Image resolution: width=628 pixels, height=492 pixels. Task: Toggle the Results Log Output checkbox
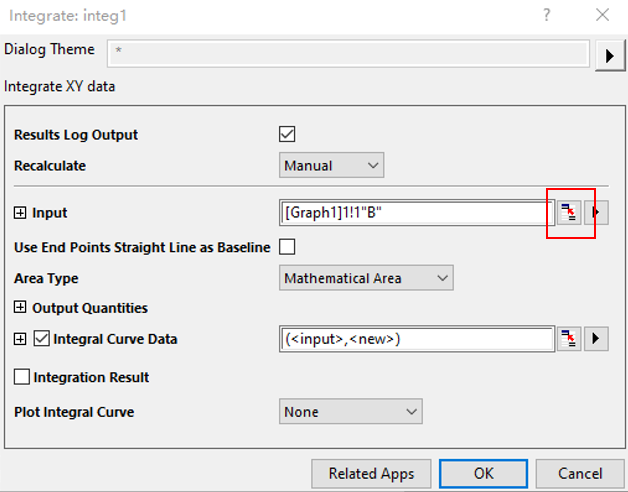click(288, 134)
